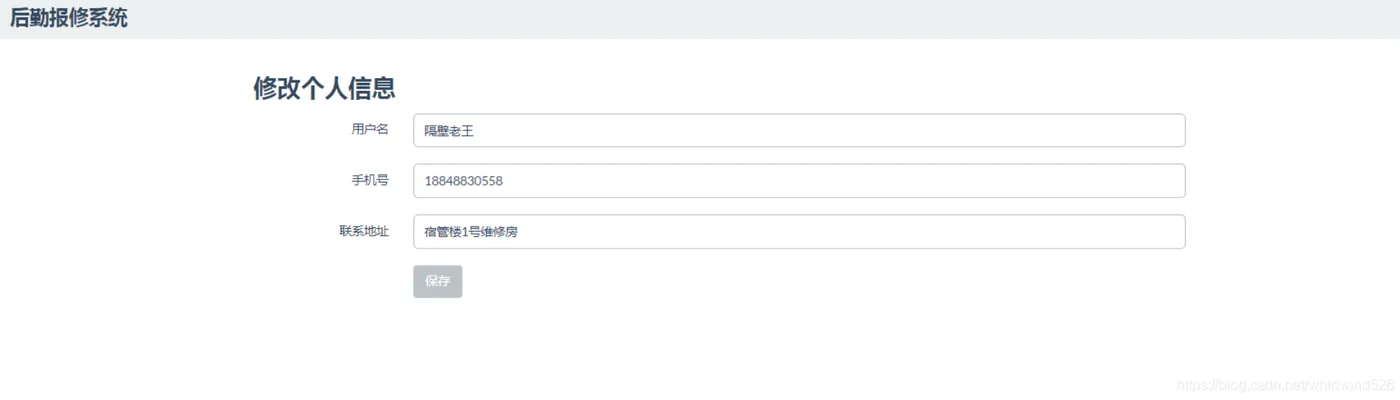
Task: Place cursor in empty part of address field
Action: click(x=900, y=232)
